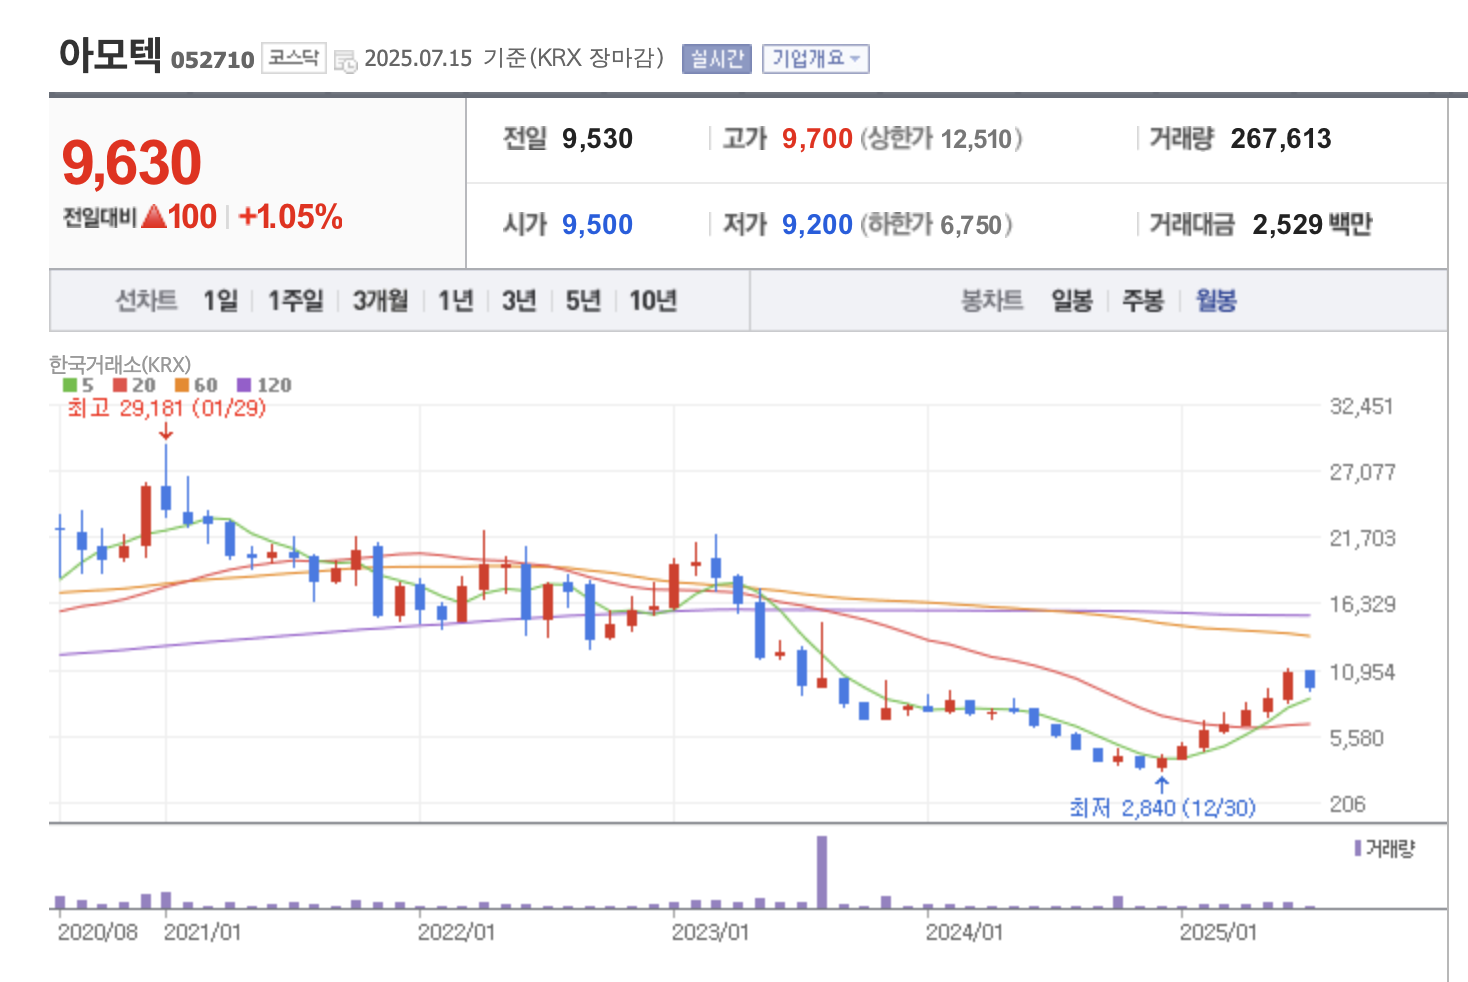Select the 일봉 daily candle chart
Image resolution: width=1468 pixels, height=982 pixels.
click(x=1072, y=300)
